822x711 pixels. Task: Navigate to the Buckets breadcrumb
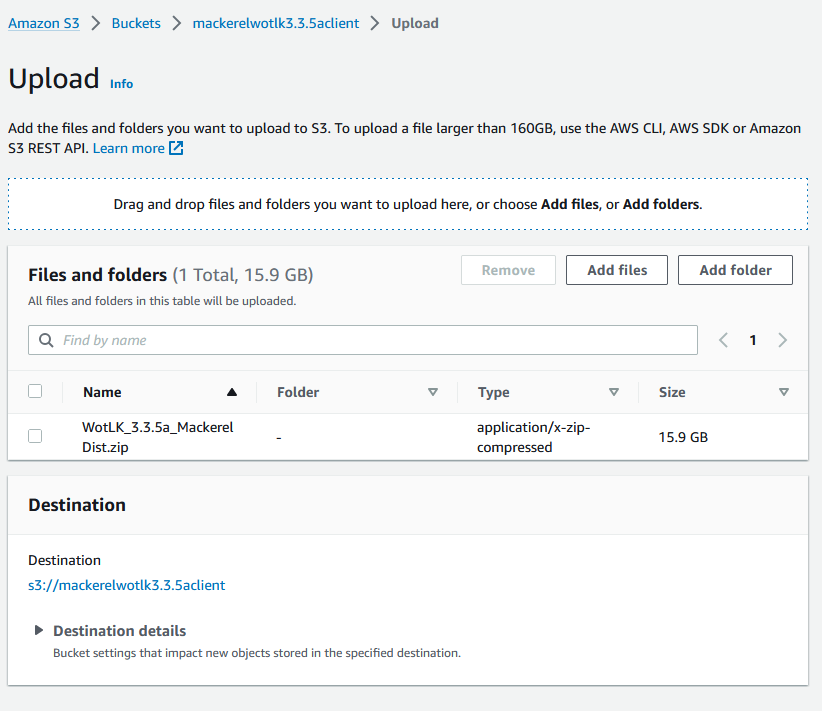(136, 23)
